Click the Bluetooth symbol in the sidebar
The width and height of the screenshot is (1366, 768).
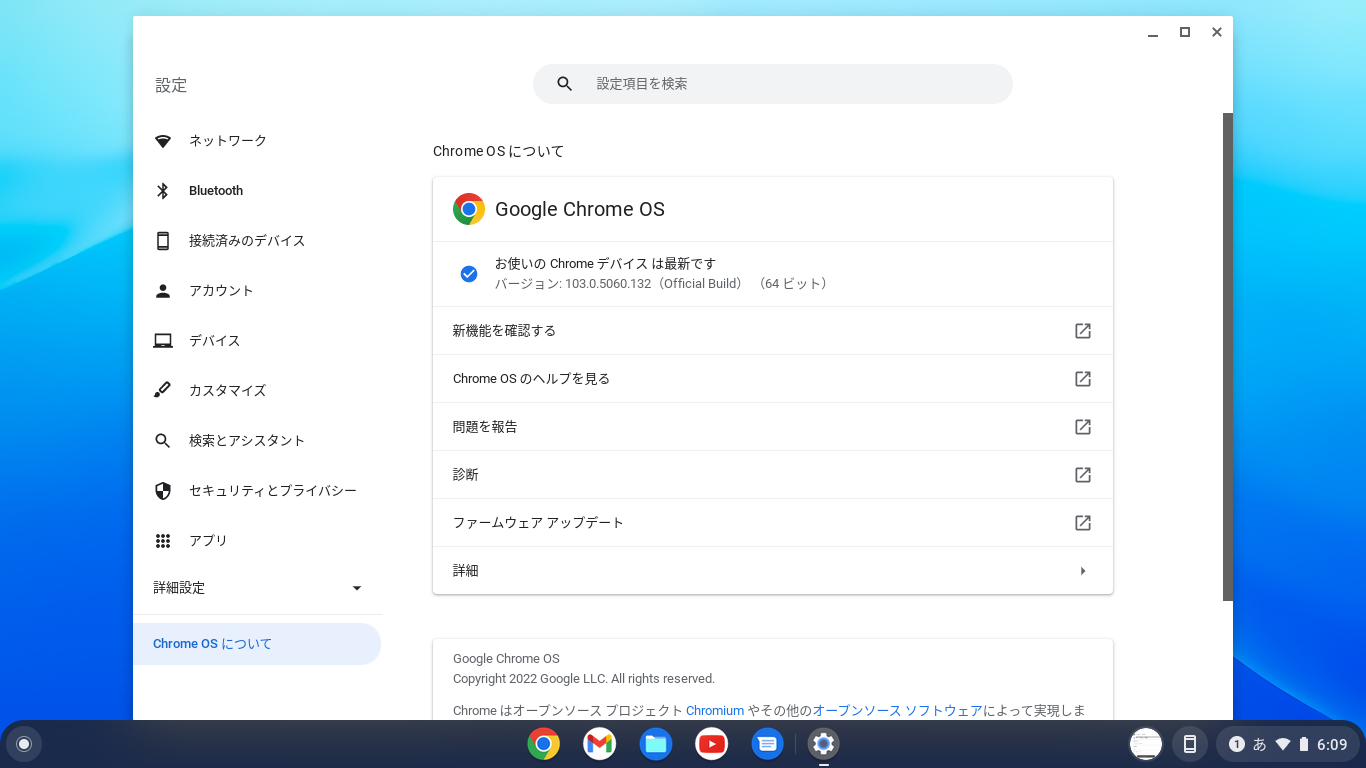163,191
